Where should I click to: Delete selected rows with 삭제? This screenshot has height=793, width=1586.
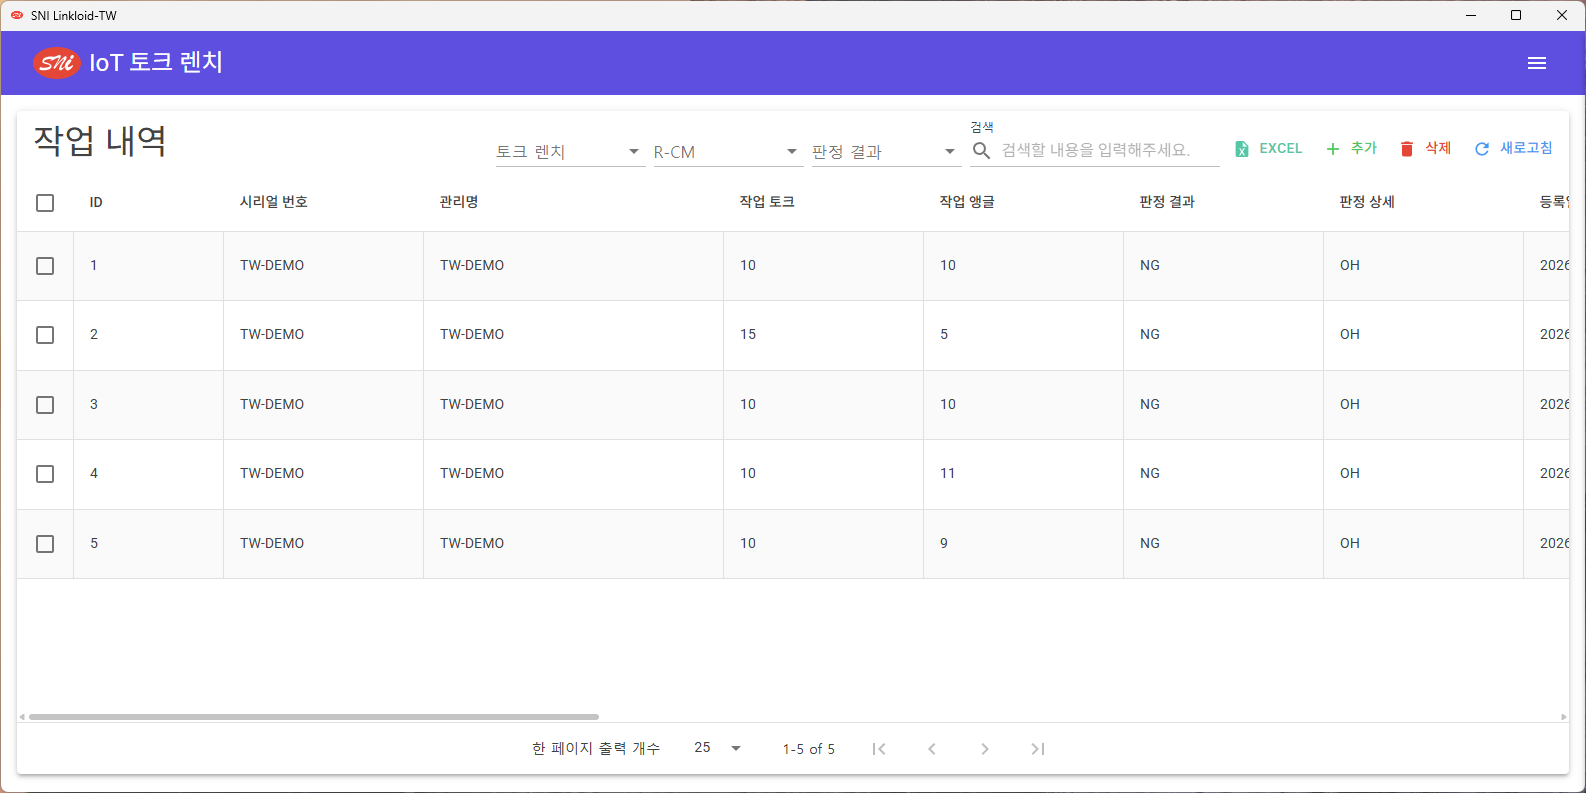1425,149
